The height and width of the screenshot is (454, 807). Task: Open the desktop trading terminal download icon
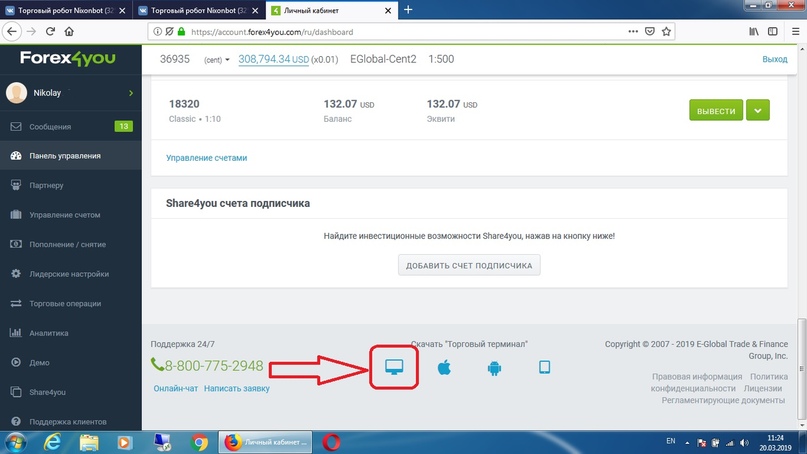394,367
